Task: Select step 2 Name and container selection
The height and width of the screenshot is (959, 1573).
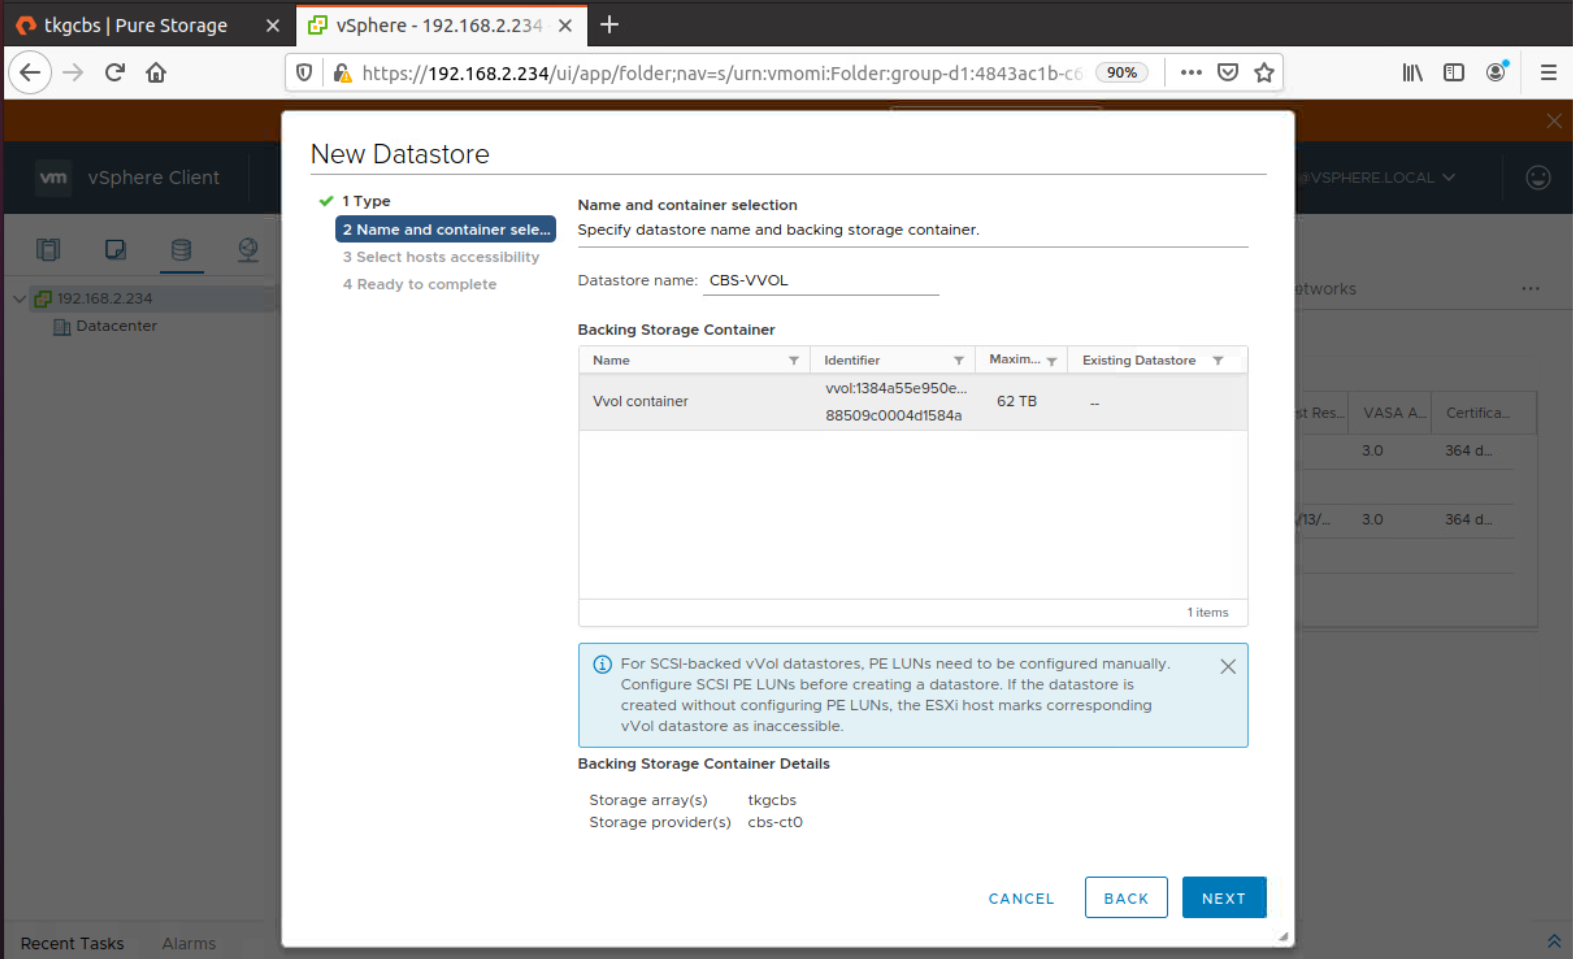Action: 446,229
